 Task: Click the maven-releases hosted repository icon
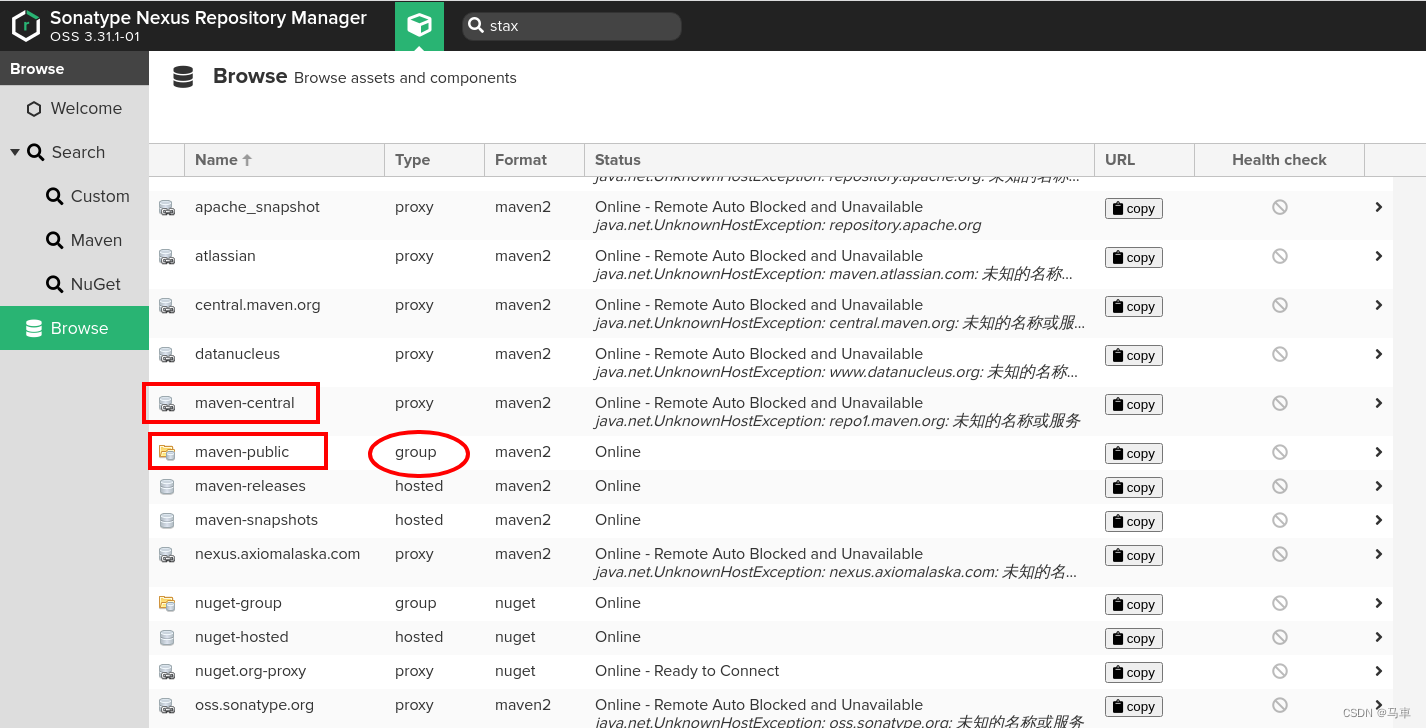[166, 486]
